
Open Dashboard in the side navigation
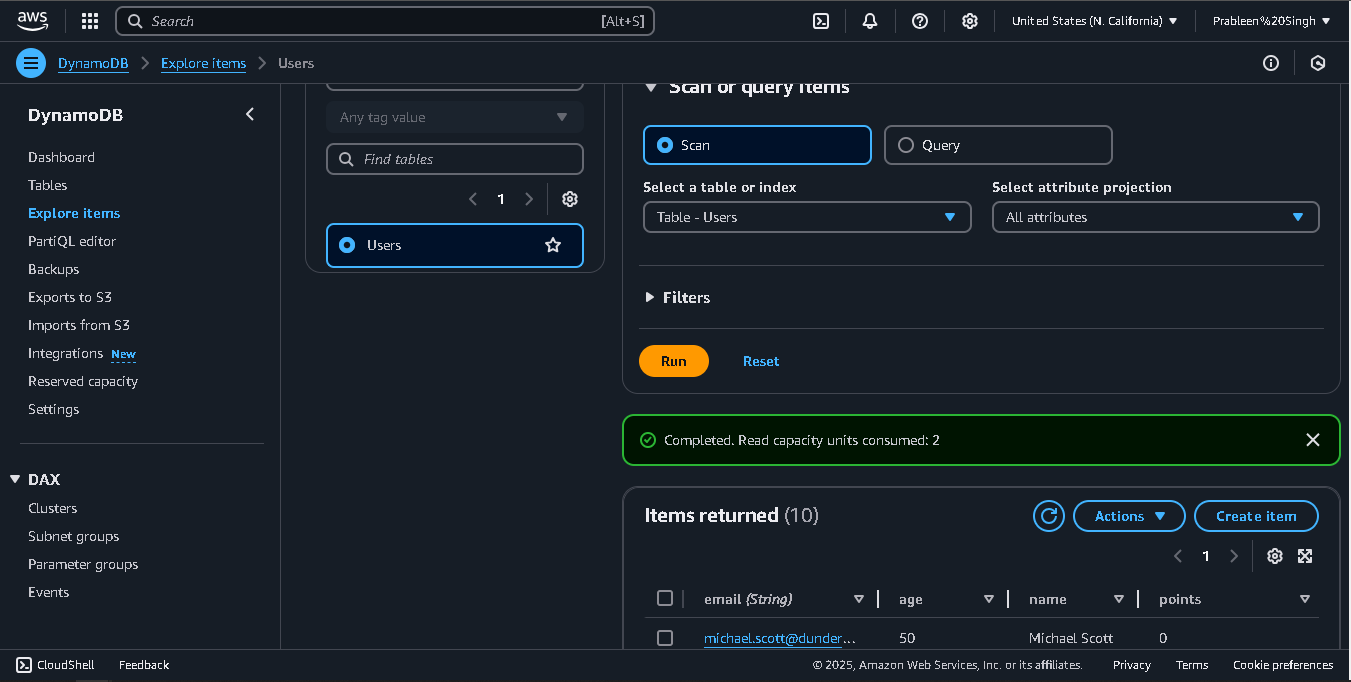tap(61, 157)
